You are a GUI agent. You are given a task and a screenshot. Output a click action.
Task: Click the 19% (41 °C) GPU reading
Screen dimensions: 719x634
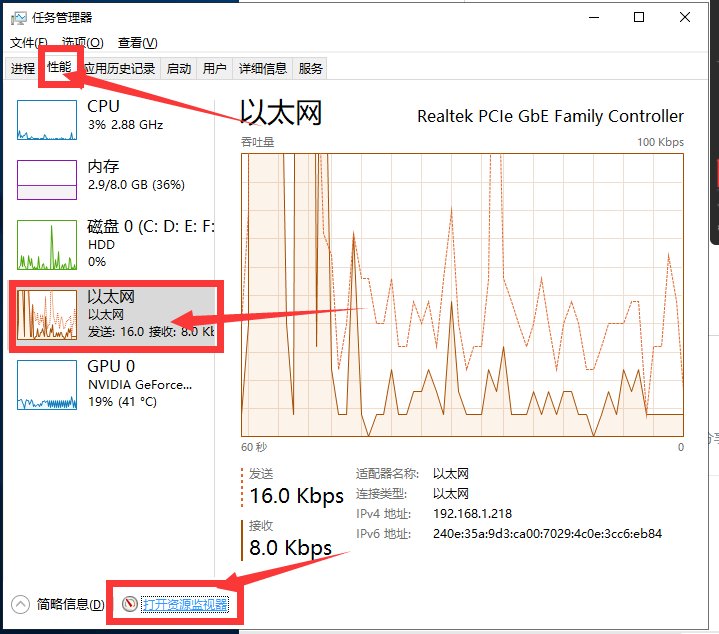(x=122, y=402)
